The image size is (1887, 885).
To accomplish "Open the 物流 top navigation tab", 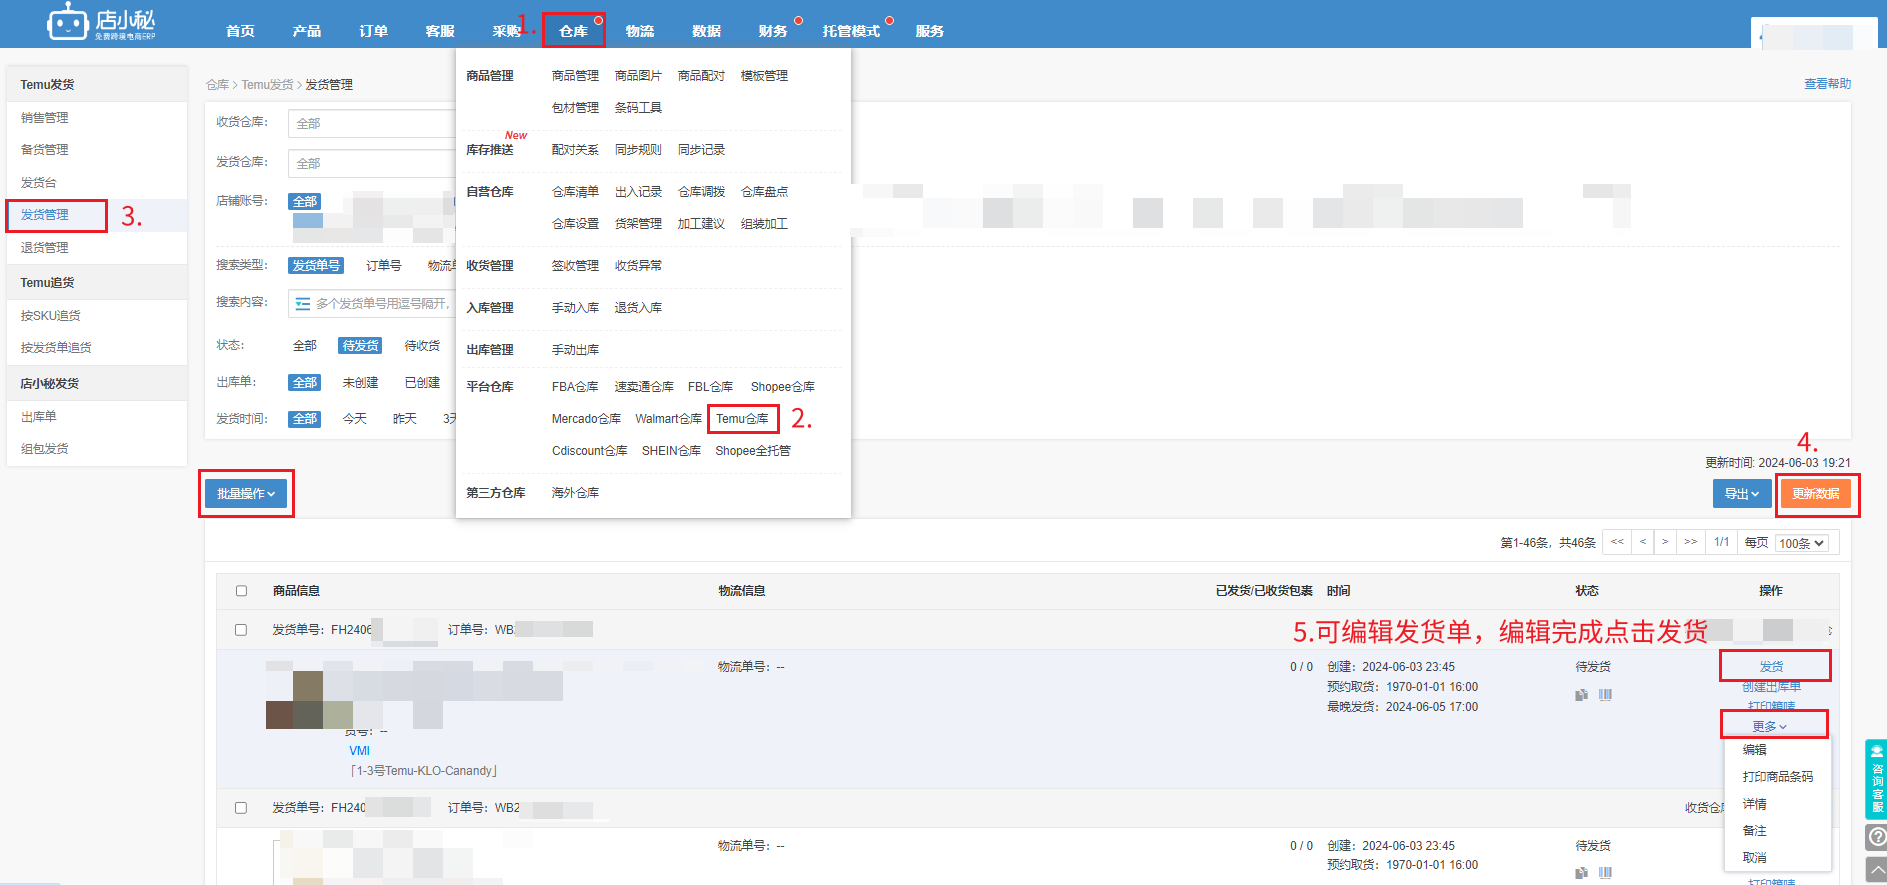I will pos(640,31).
